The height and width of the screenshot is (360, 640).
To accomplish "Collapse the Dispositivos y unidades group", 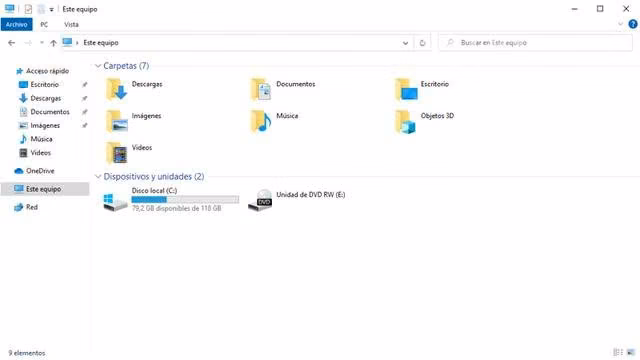I will point(98,176).
